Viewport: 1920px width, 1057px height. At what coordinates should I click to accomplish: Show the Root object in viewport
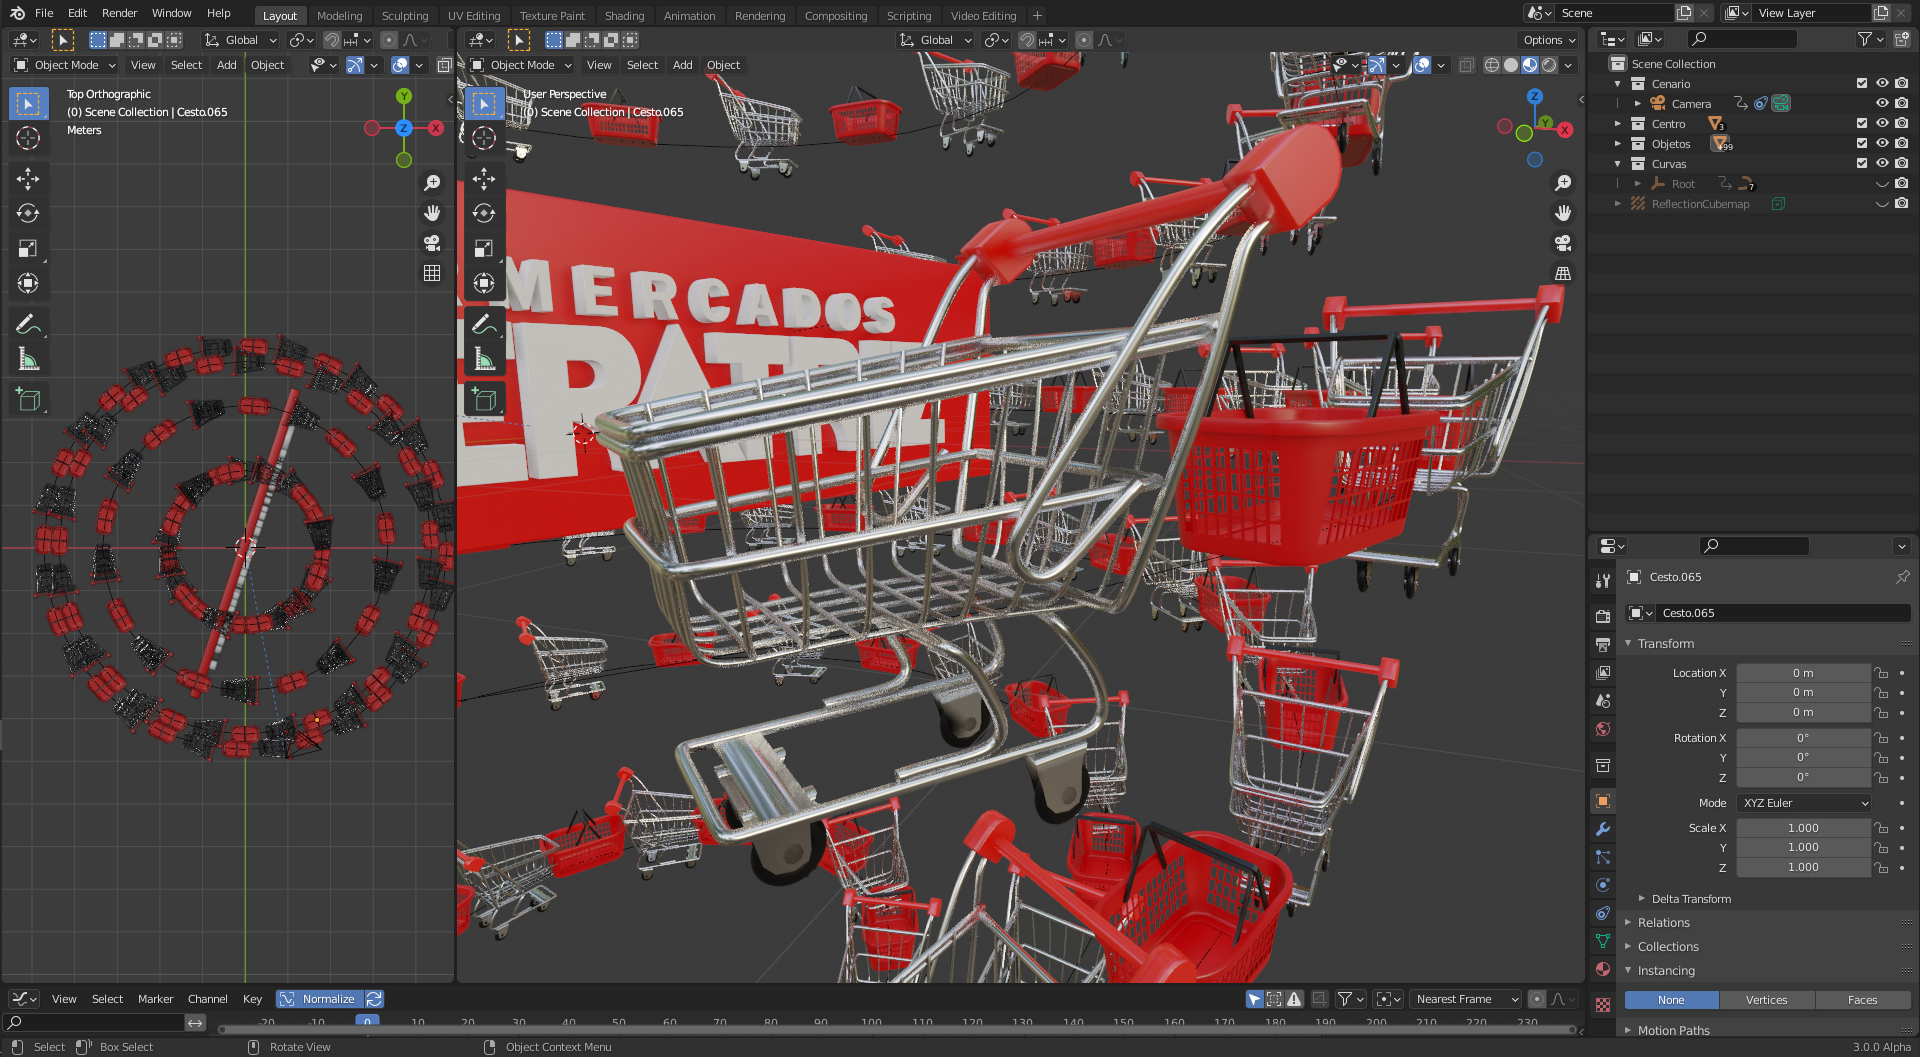pyautogui.click(x=1882, y=183)
